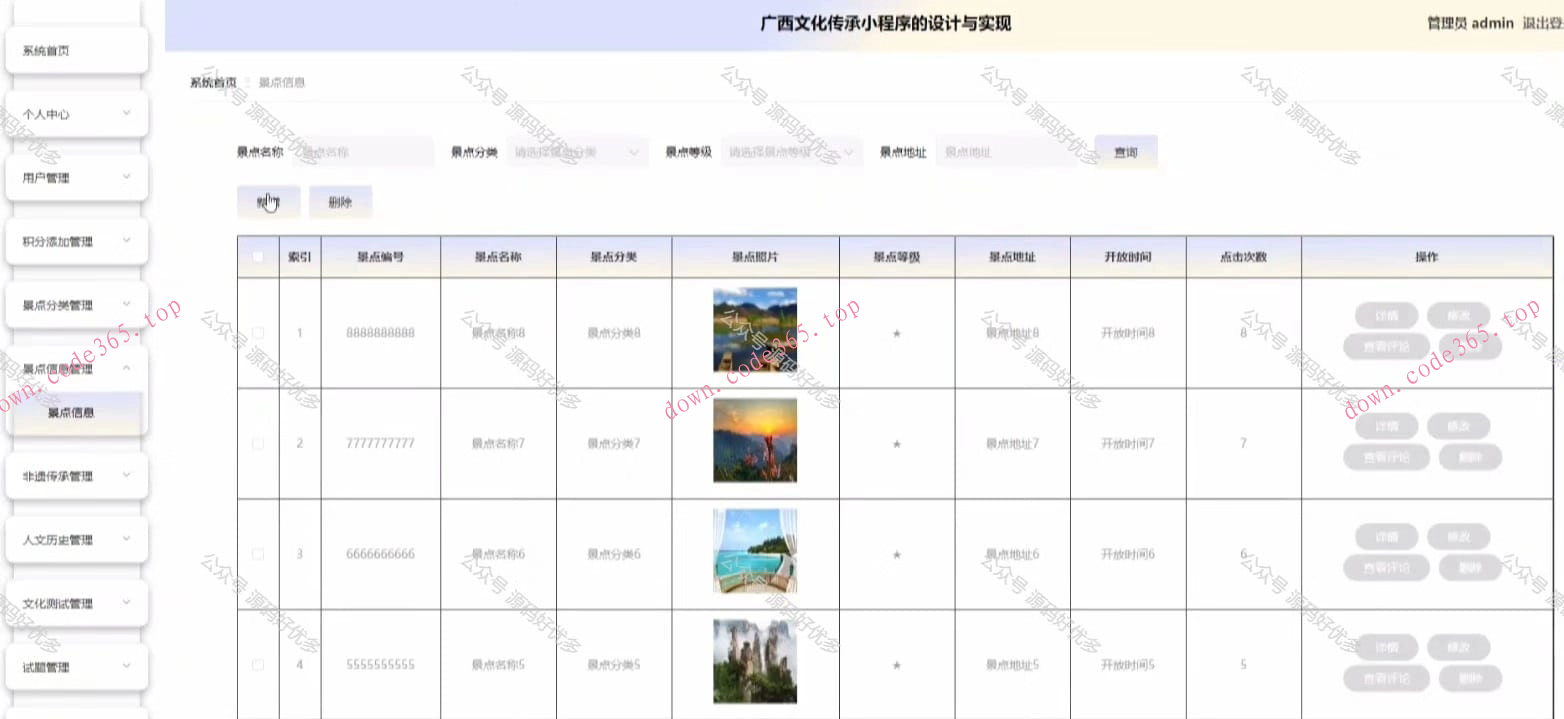Click the 景点名称 search input field
Image resolution: width=1564 pixels, height=719 pixels.
tap(360, 151)
